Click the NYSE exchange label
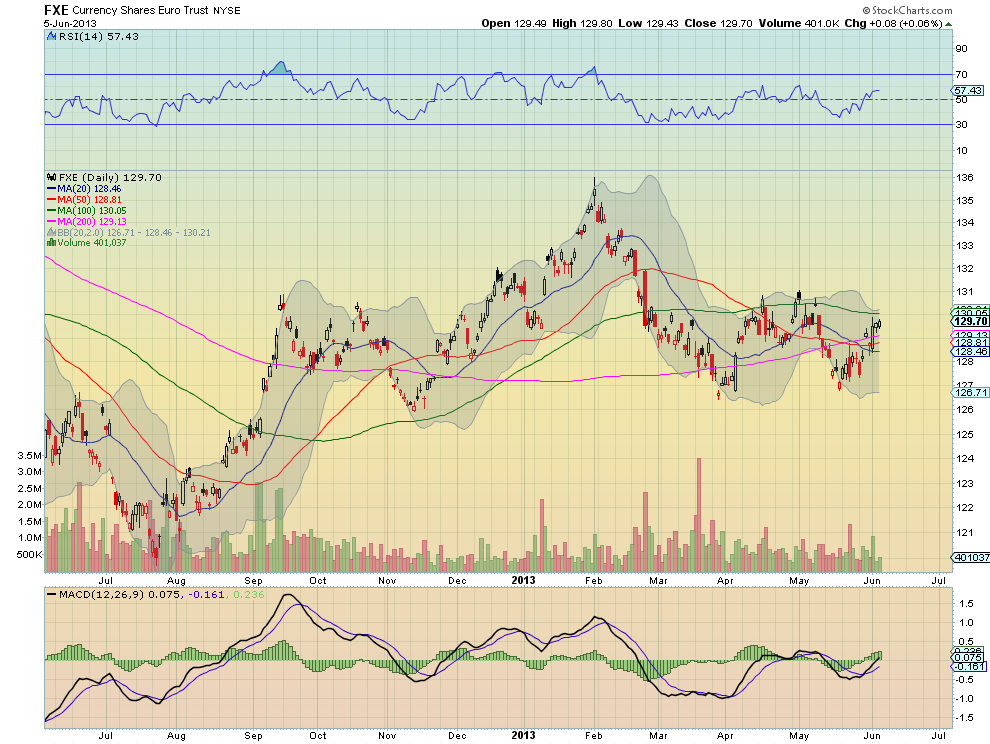 (227, 11)
